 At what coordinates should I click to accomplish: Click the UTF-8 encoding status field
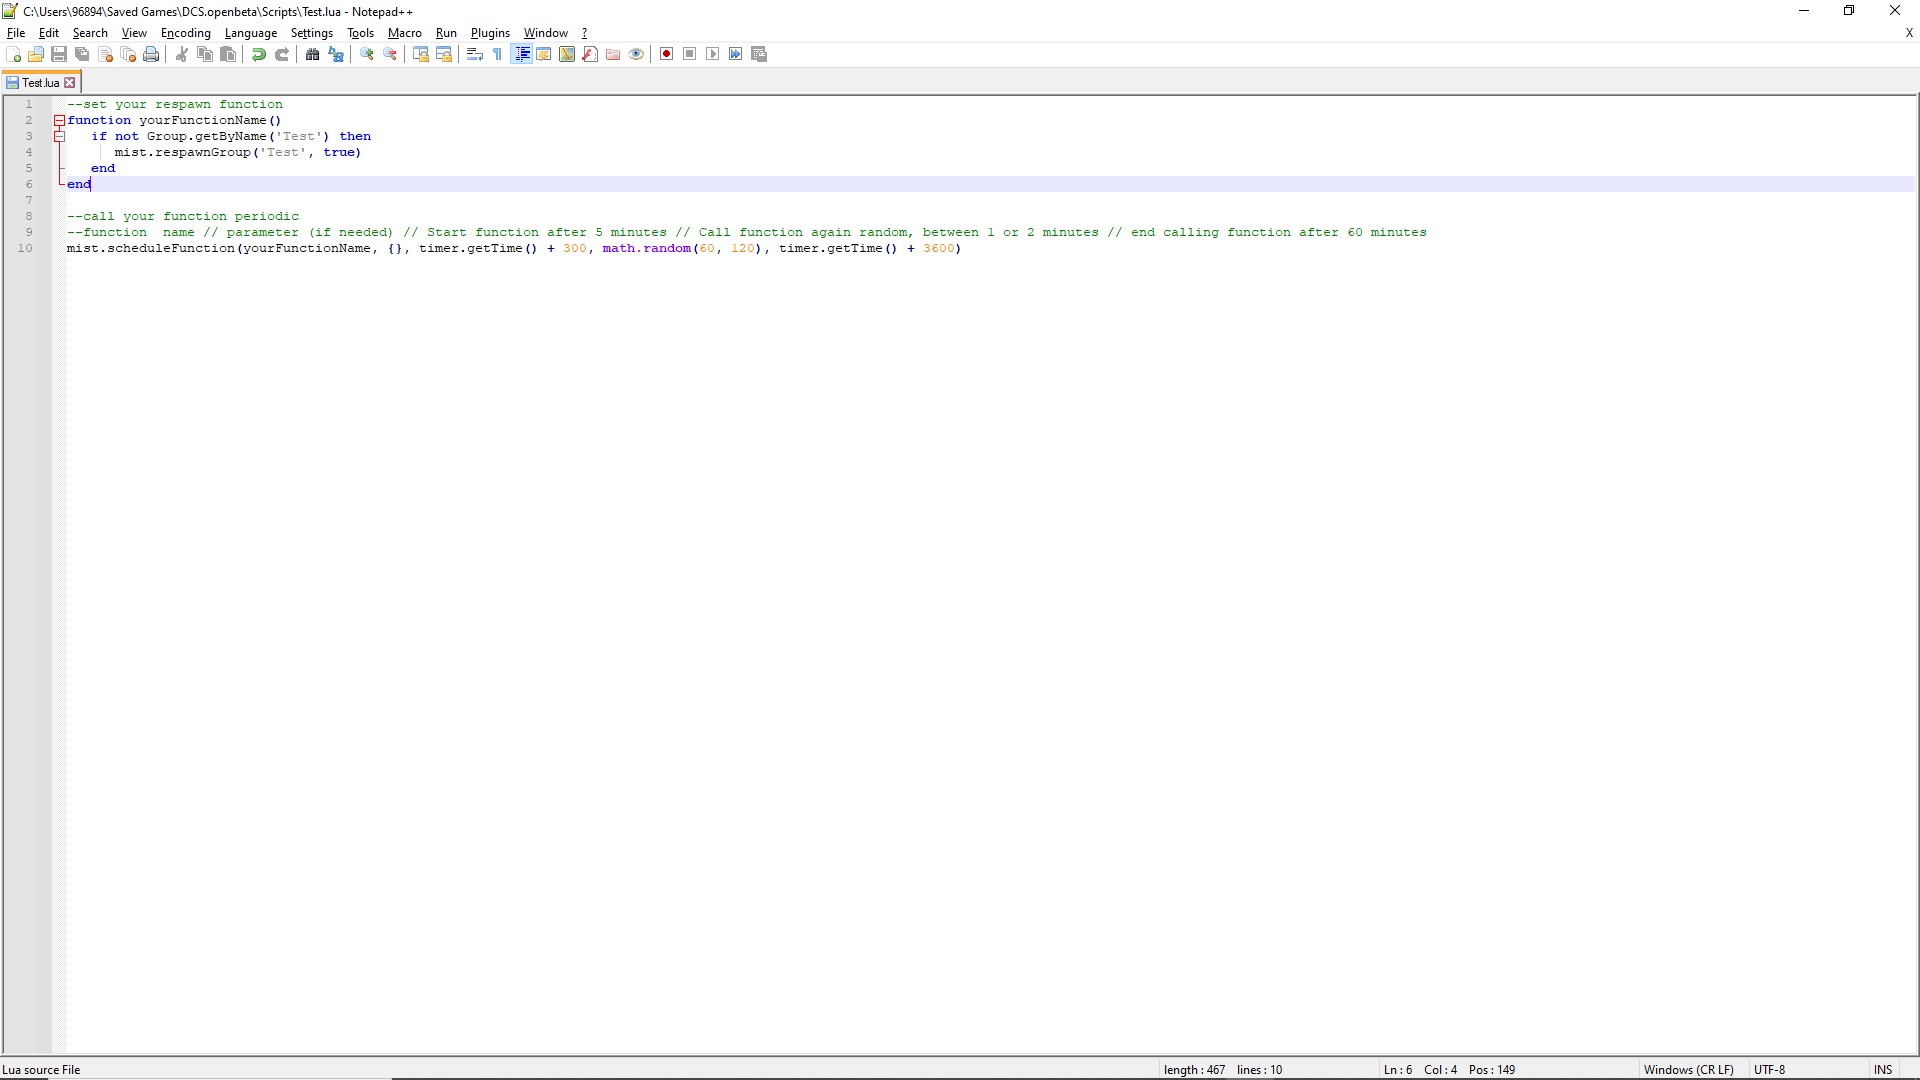pyautogui.click(x=1769, y=1070)
